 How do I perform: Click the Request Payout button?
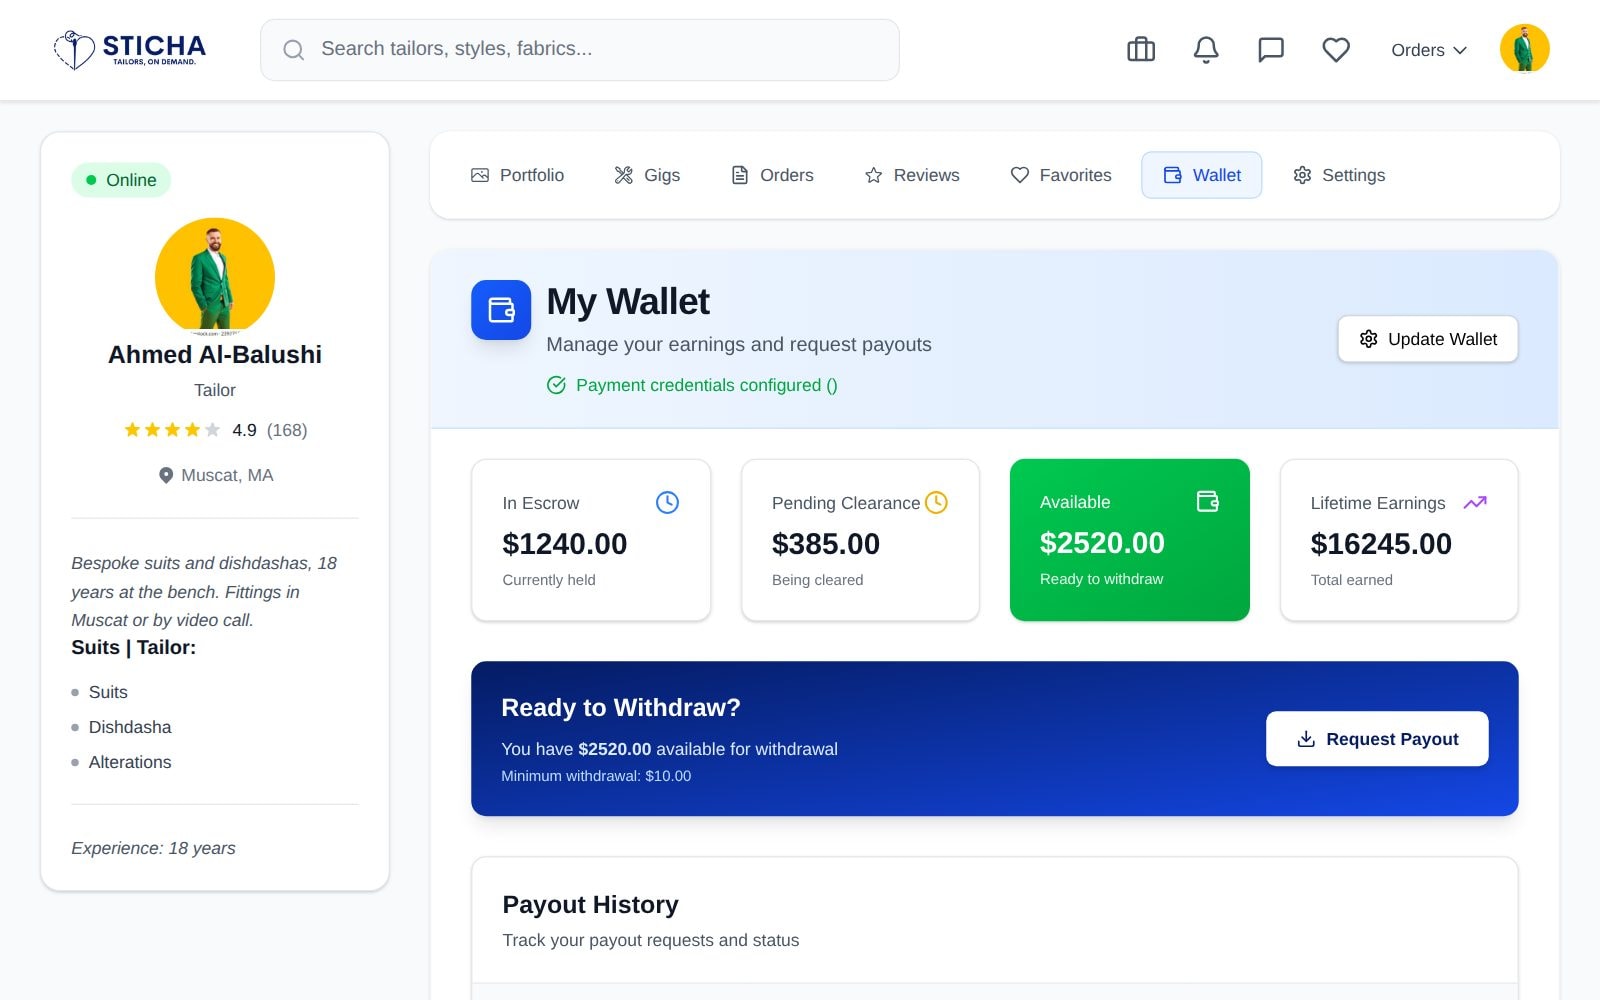coord(1377,739)
